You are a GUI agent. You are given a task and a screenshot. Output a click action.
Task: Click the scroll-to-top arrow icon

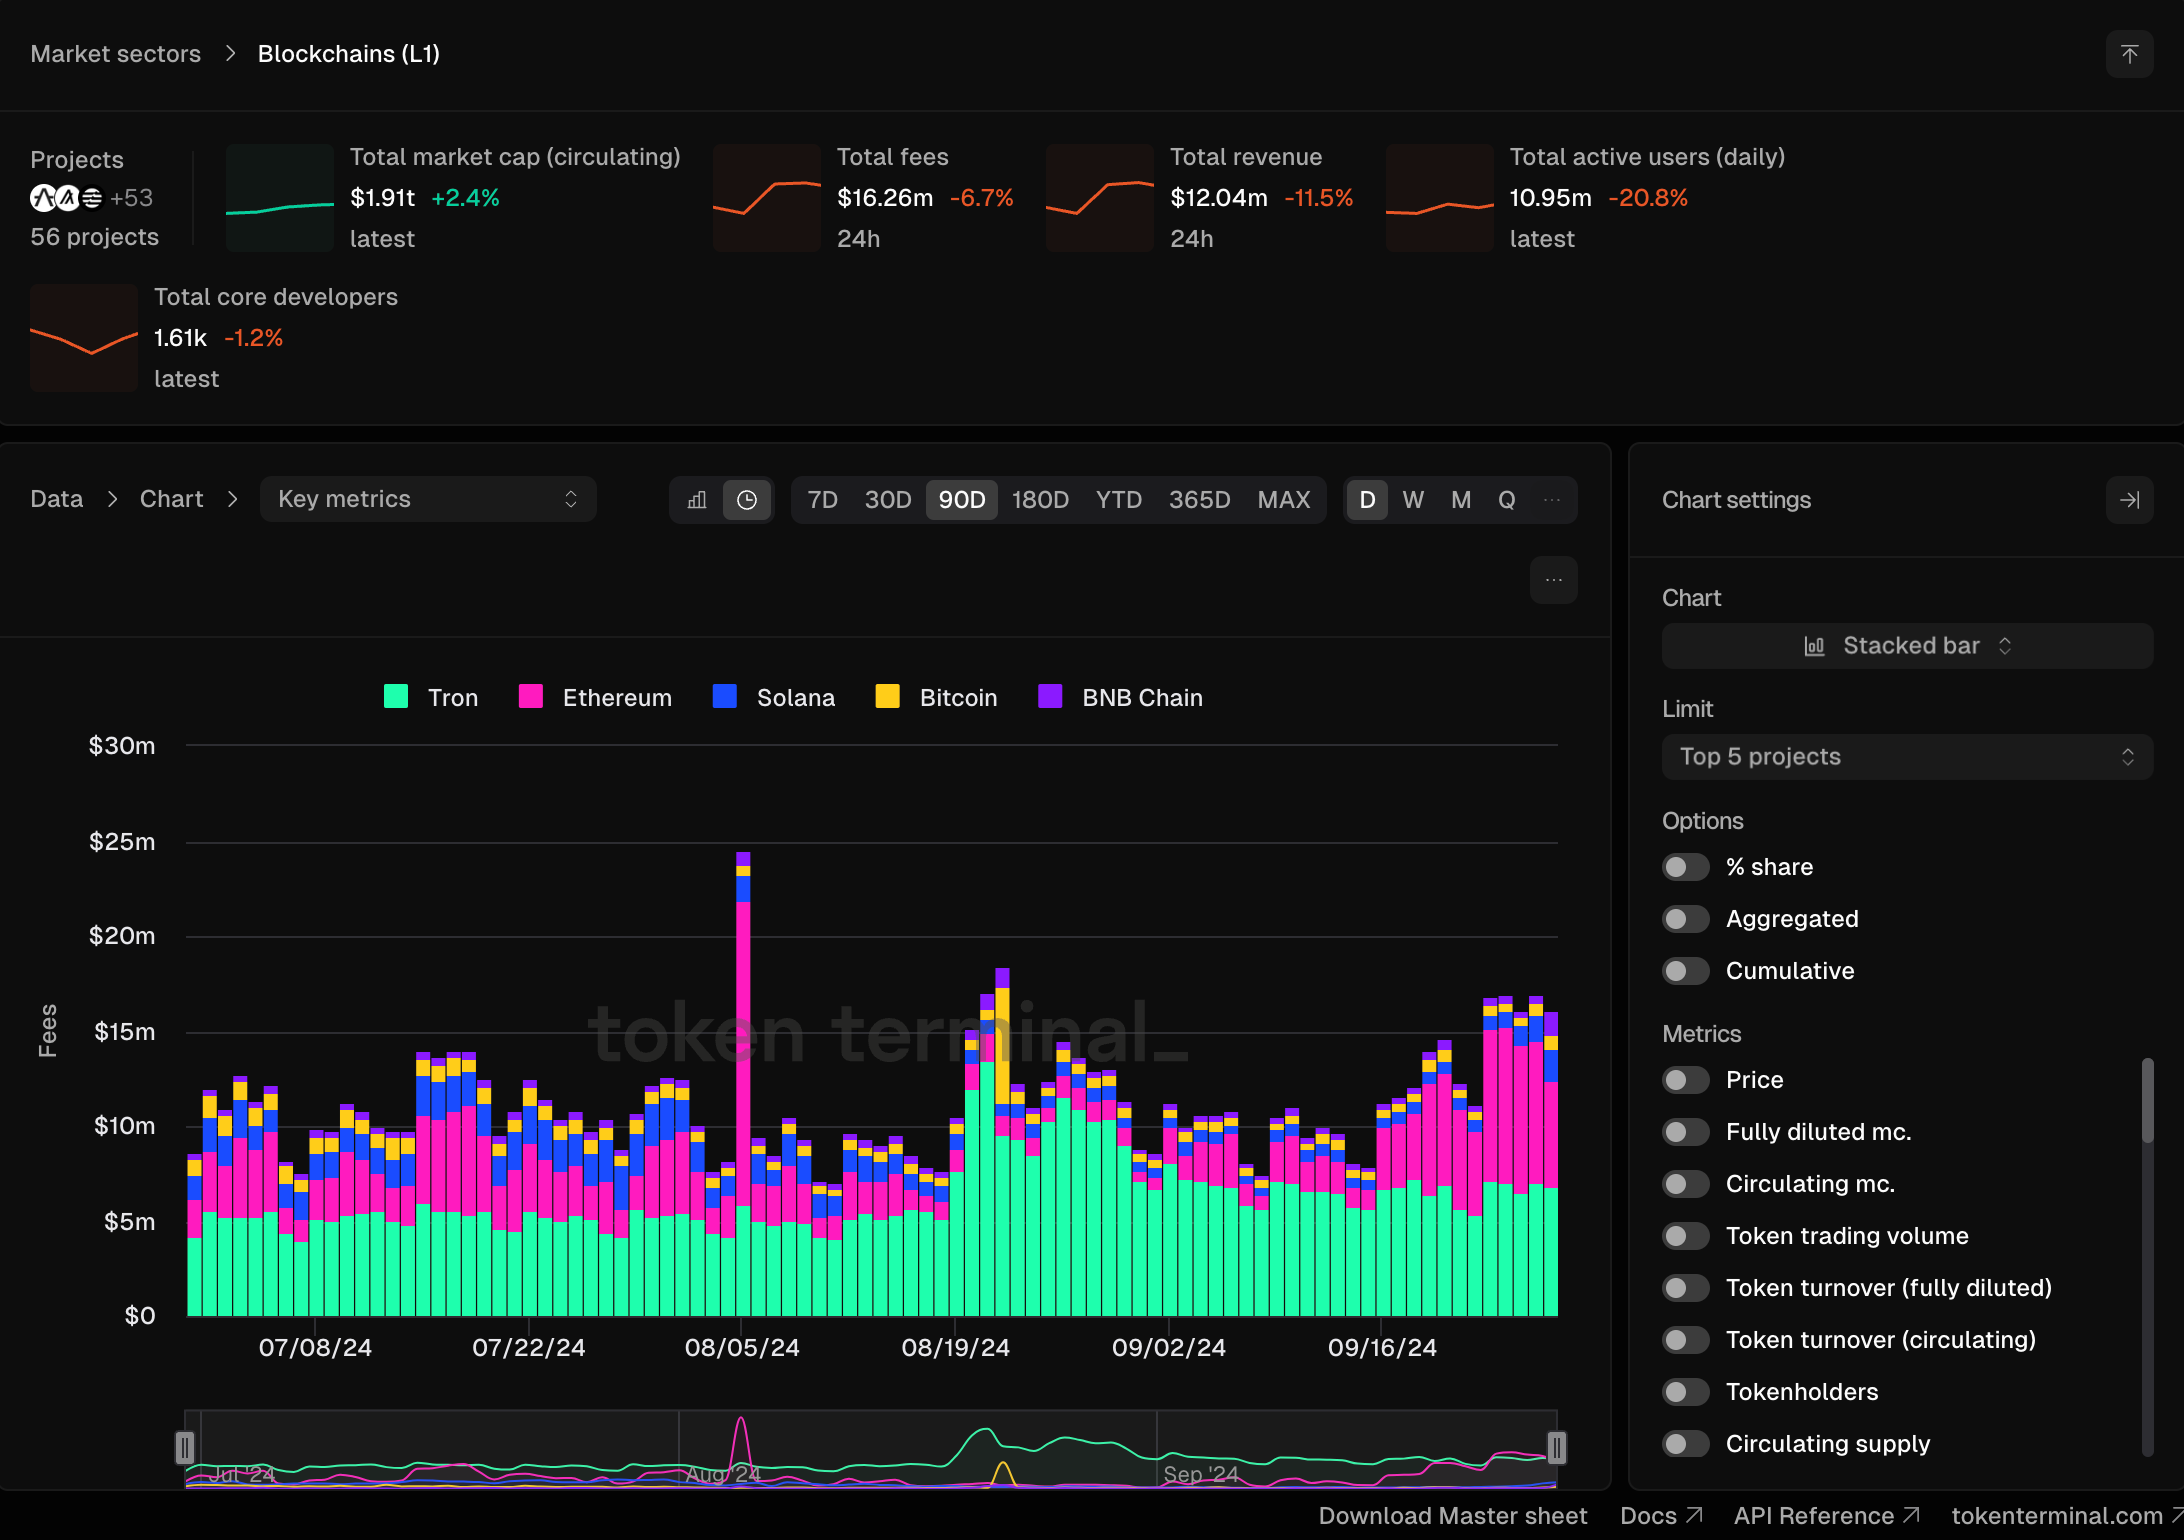tap(2129, 54)
